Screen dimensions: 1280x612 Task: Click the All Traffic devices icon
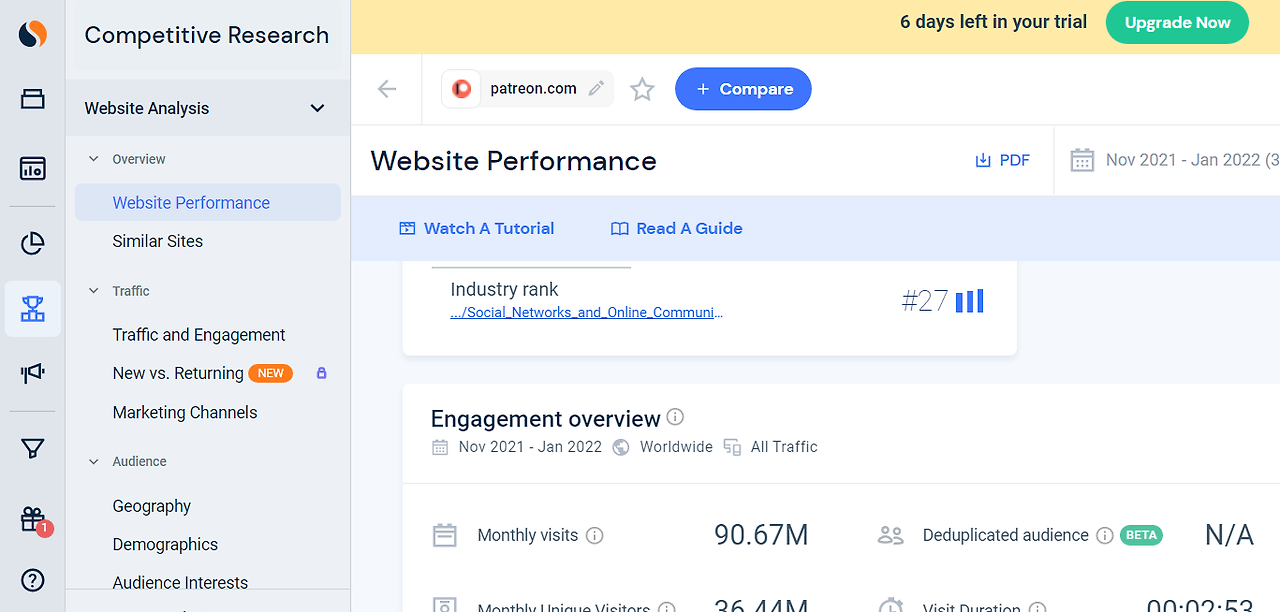(x=733, y=447)
